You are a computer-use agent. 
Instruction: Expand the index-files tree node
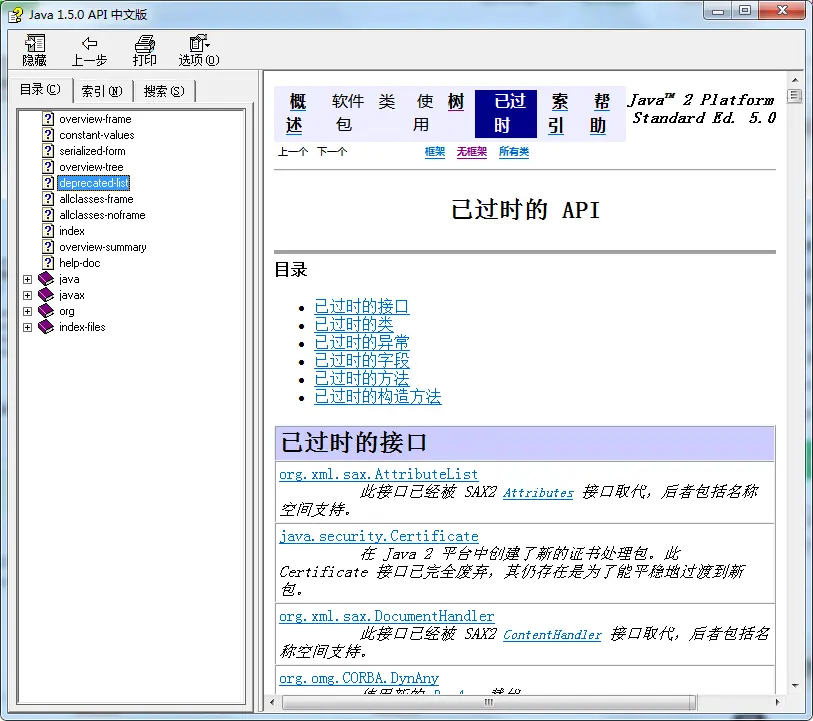click(28, 327)
